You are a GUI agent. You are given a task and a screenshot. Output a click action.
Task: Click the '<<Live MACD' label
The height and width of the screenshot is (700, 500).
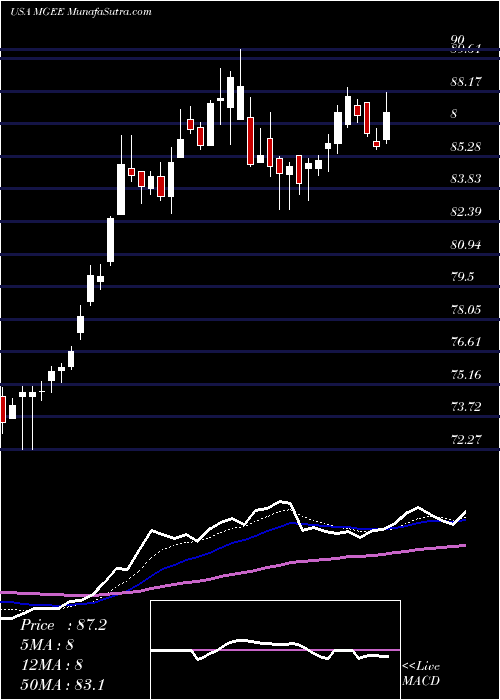tap(421, 674)
